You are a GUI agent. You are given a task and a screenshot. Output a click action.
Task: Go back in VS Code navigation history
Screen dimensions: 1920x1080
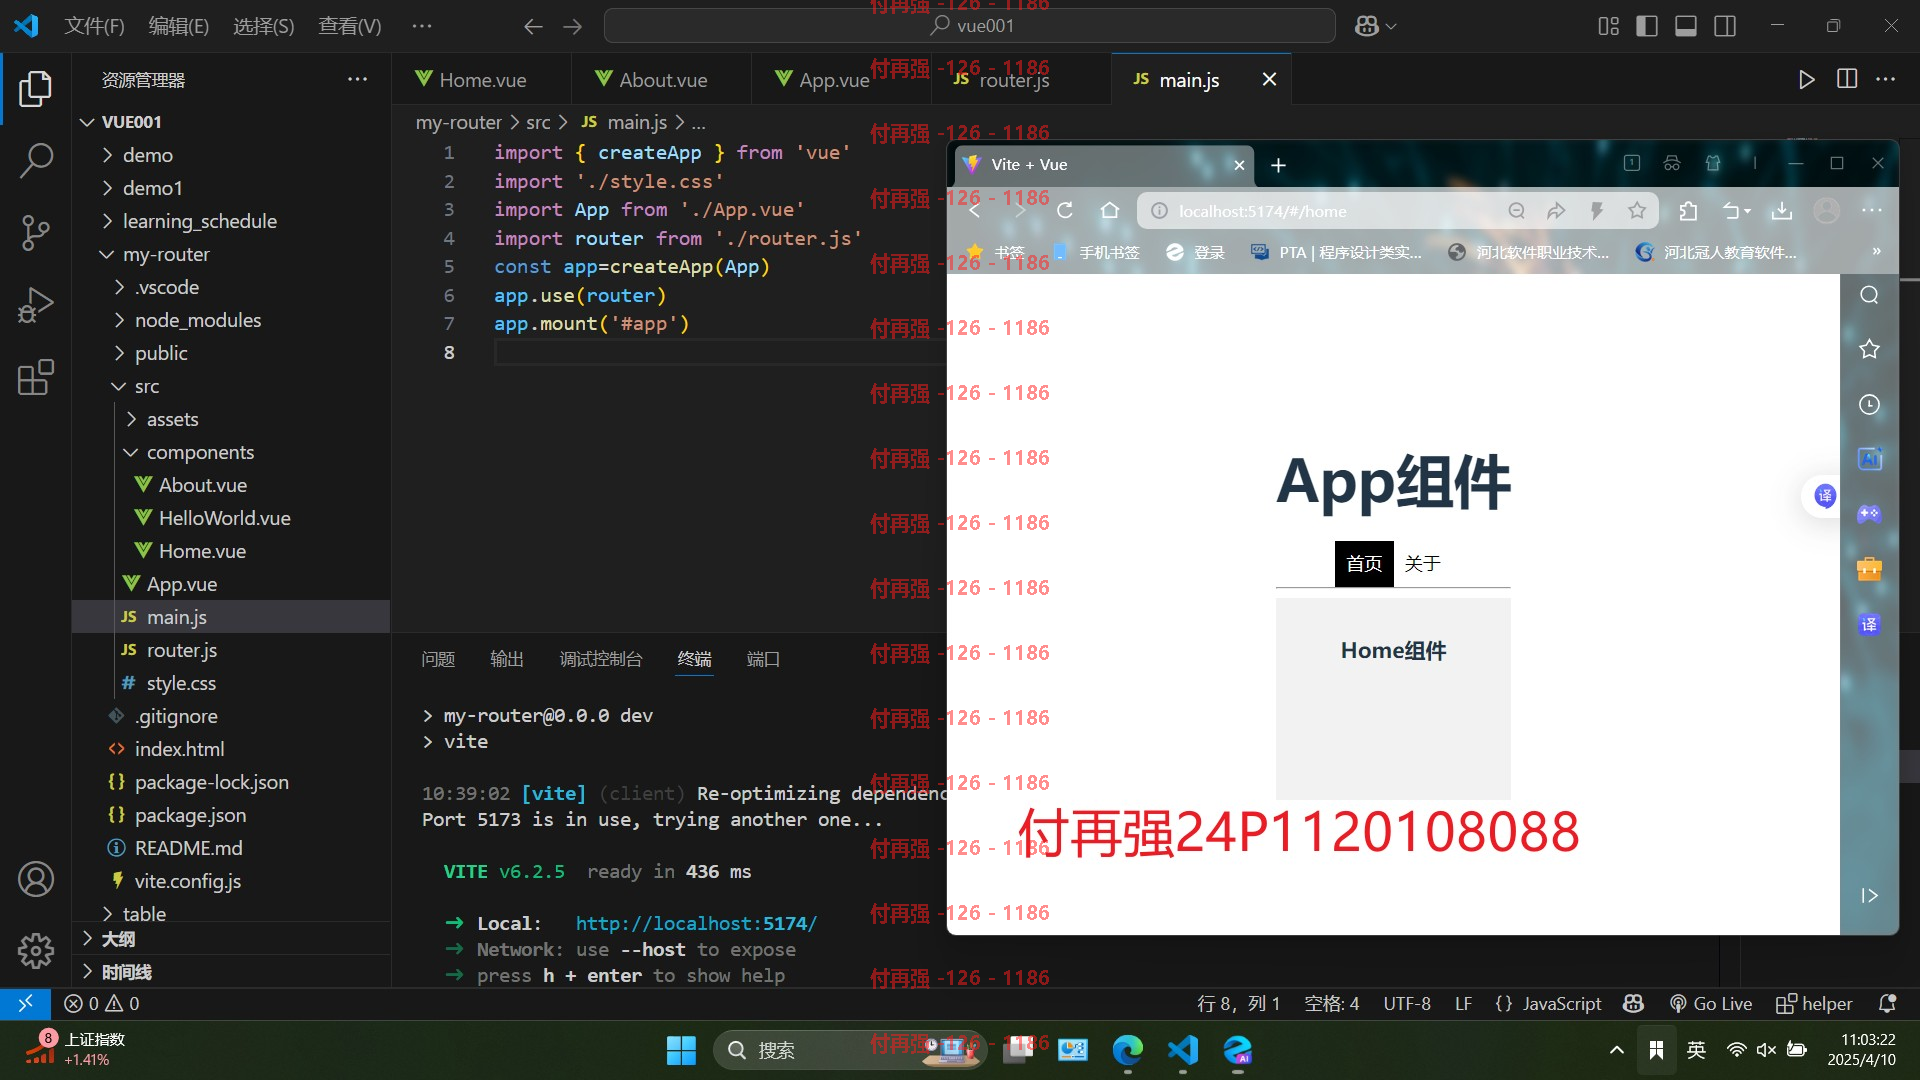533,26
